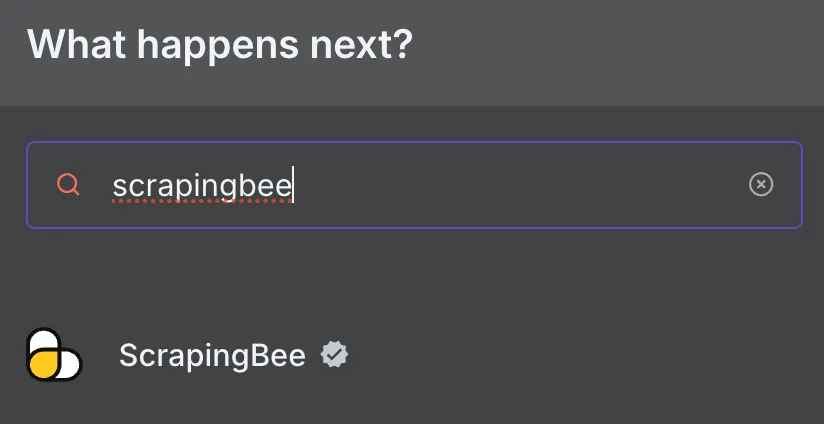Click the verified badge next to ScrapingBee
824x424 pixels.
334,355
